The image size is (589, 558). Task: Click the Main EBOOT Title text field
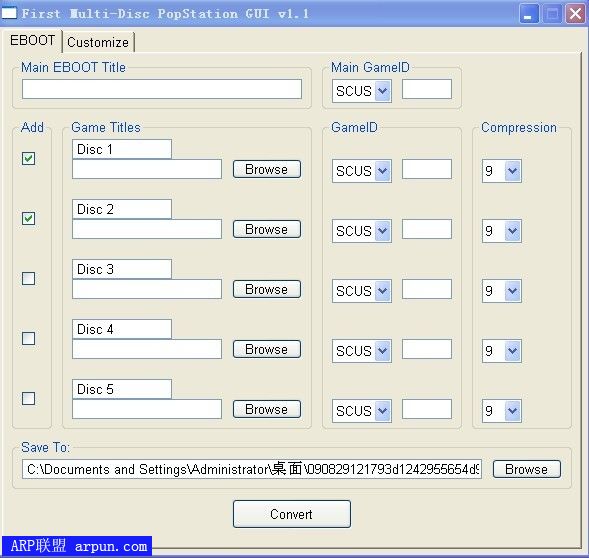(162, 89)
